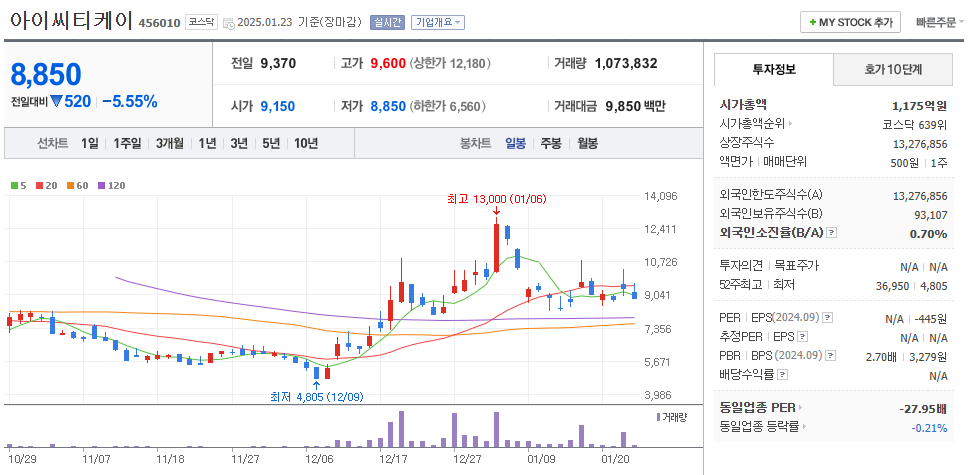Switch to 주봉 weekly candle chart
Image resolution: width=970 pixels, height=475 pixels.
[x=551, y=143]
